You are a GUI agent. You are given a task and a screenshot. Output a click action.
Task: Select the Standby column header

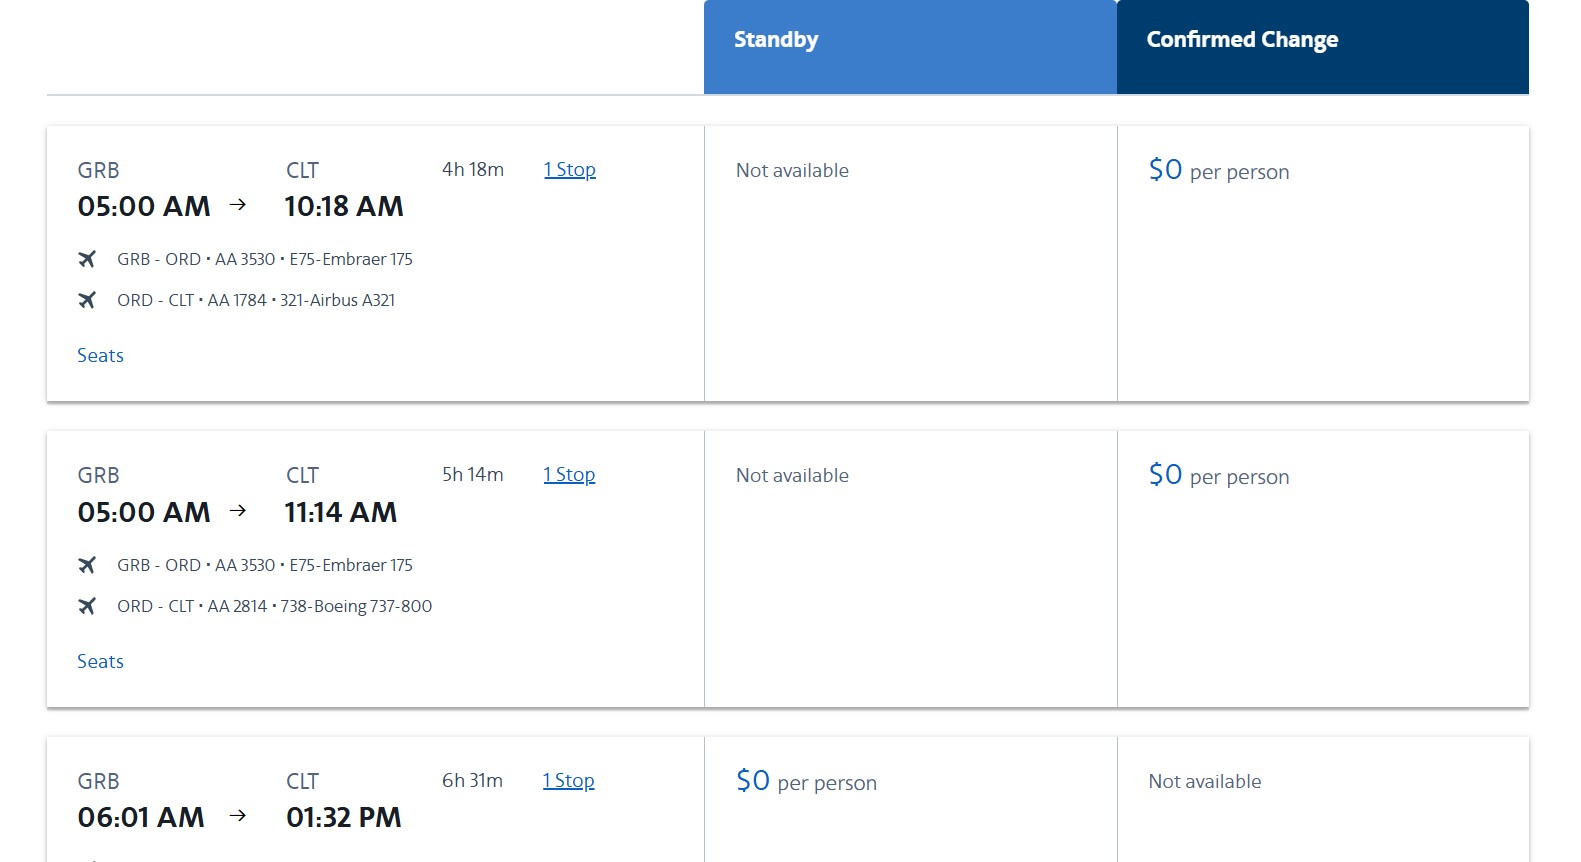[910, 47]
